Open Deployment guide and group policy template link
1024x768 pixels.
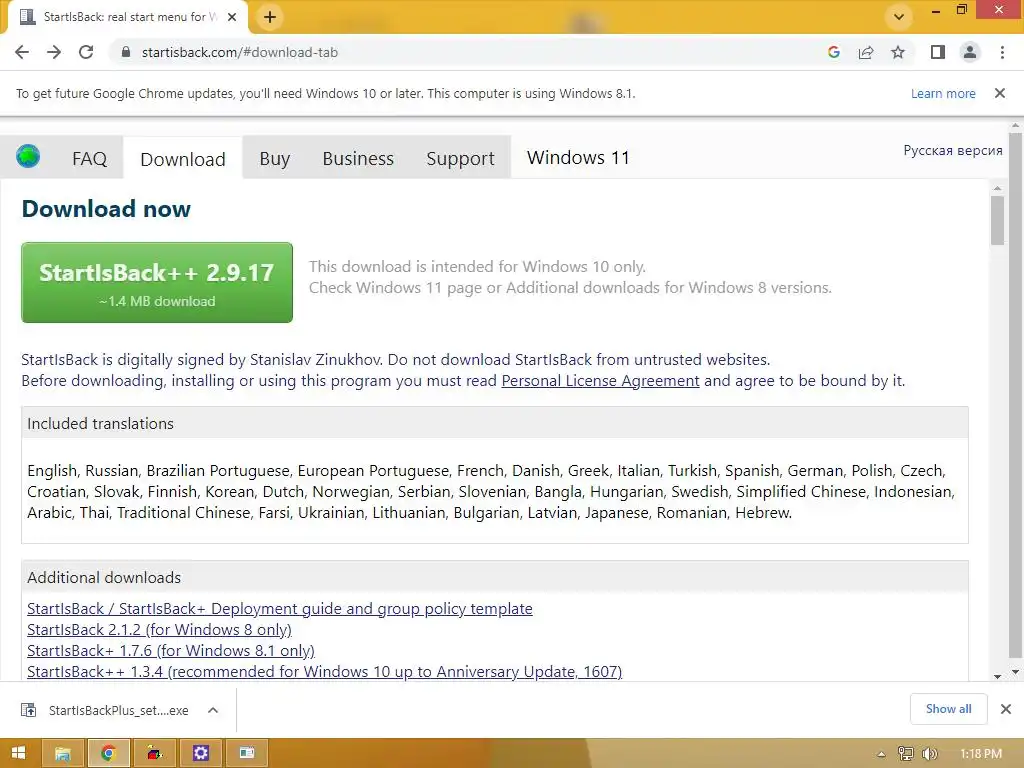click(x=280, y=609)
